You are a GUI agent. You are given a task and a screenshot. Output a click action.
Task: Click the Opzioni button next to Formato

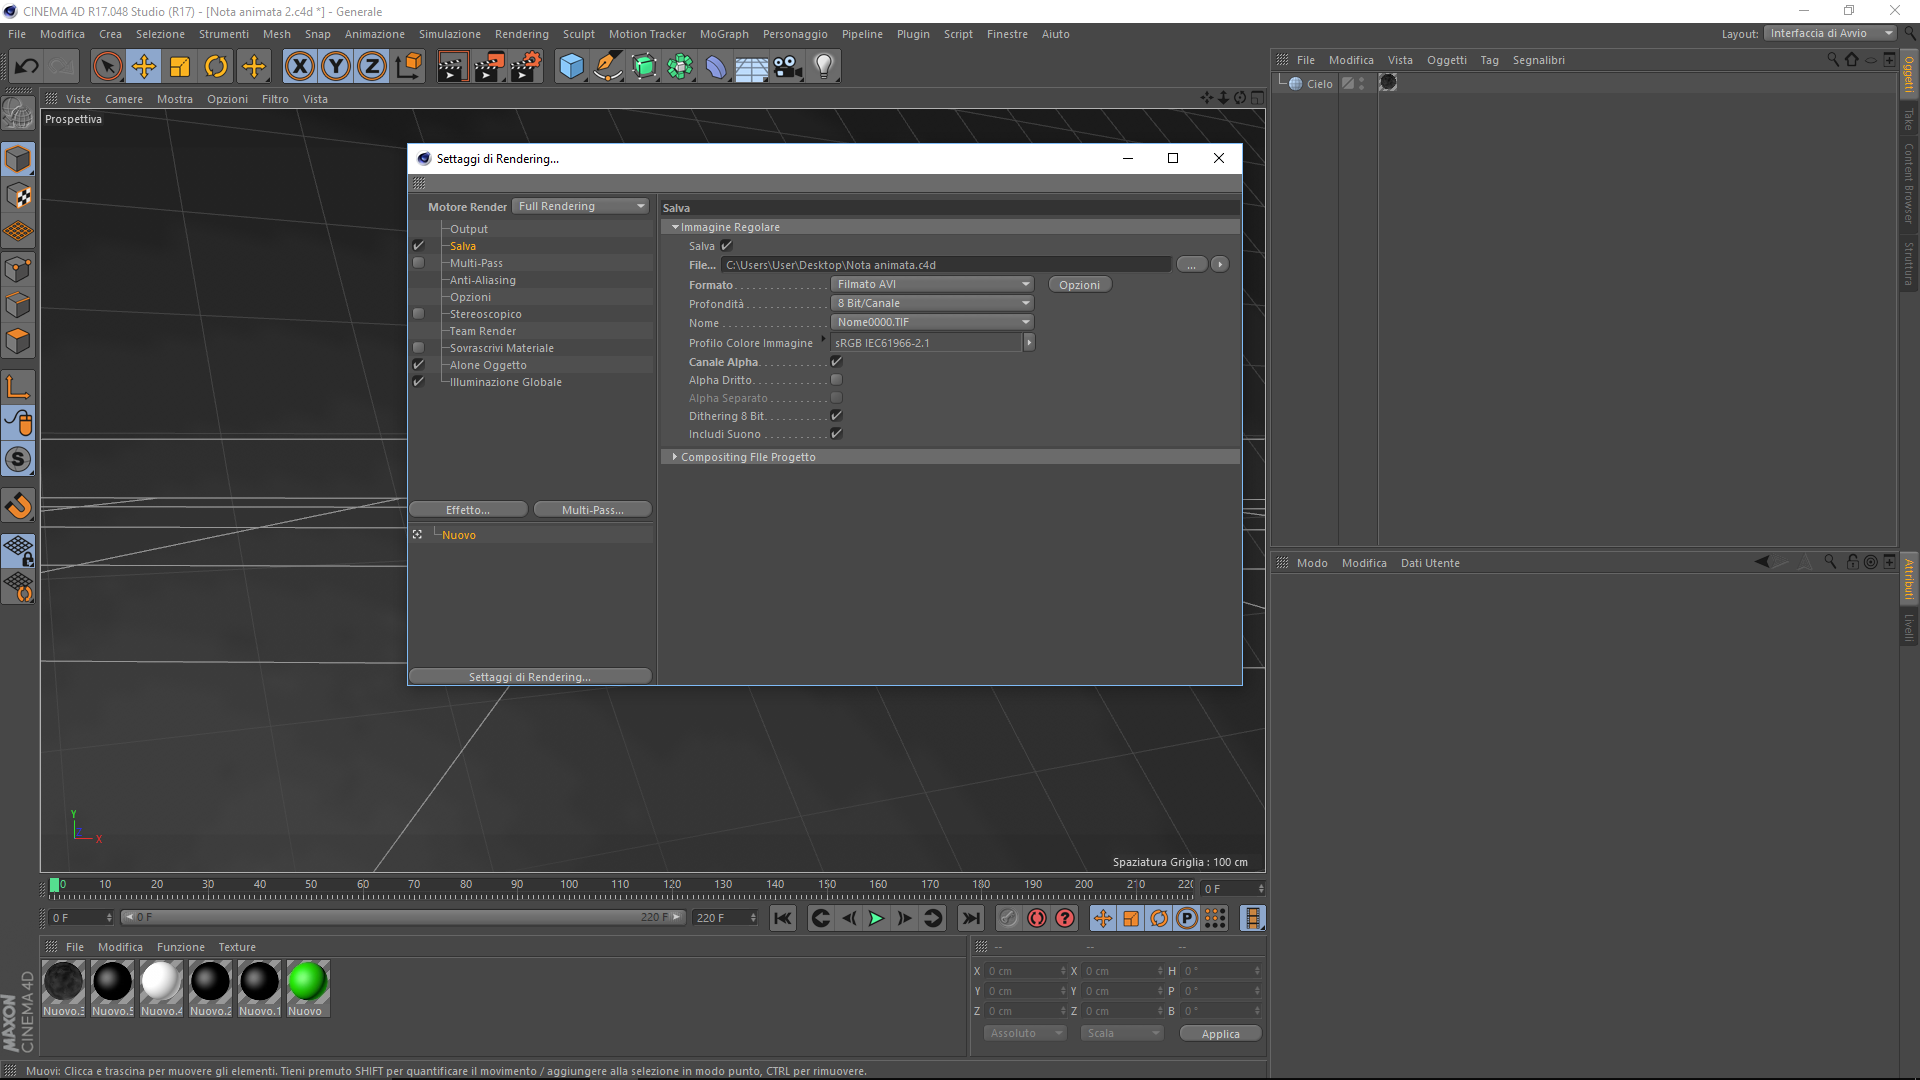point(1079,285)
